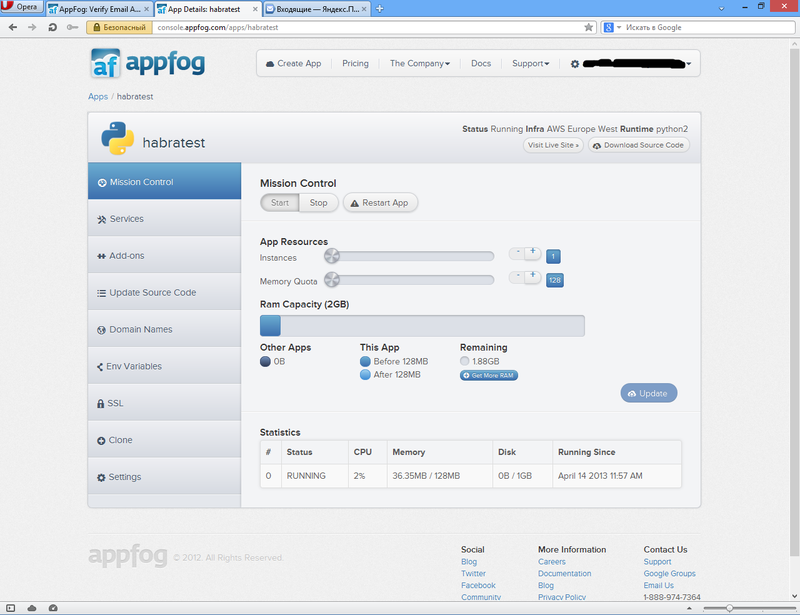Click the key password icon in toolbar
800x615 pixels.
coord(72,28)
